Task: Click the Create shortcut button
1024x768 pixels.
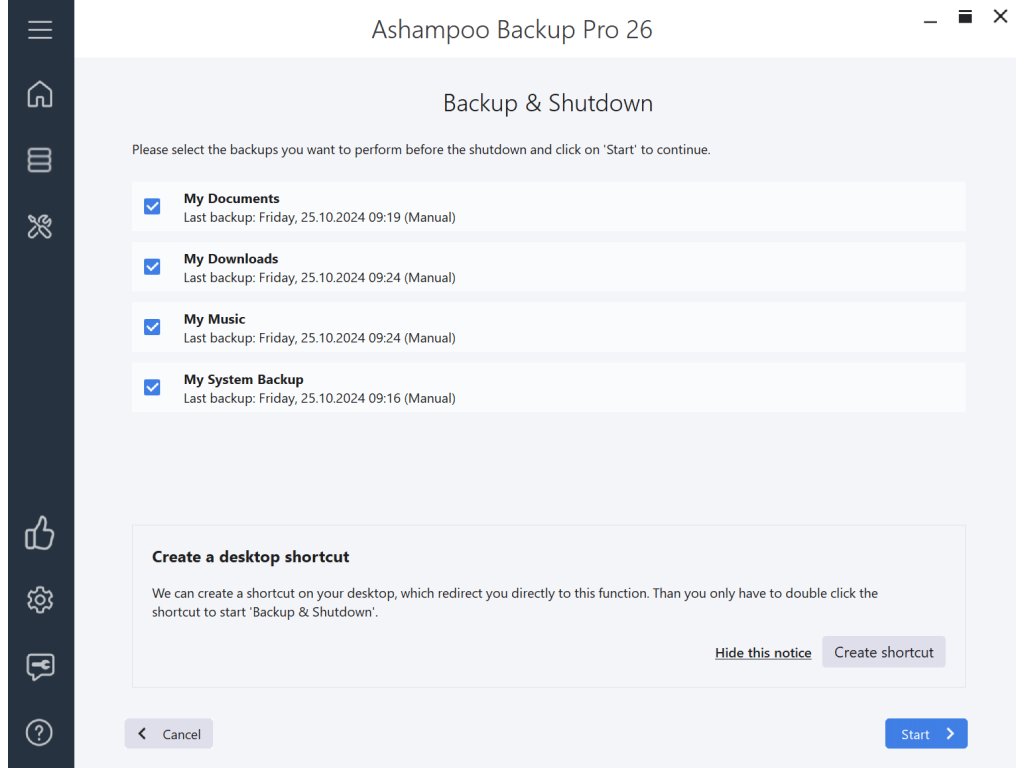Action: 883,652
